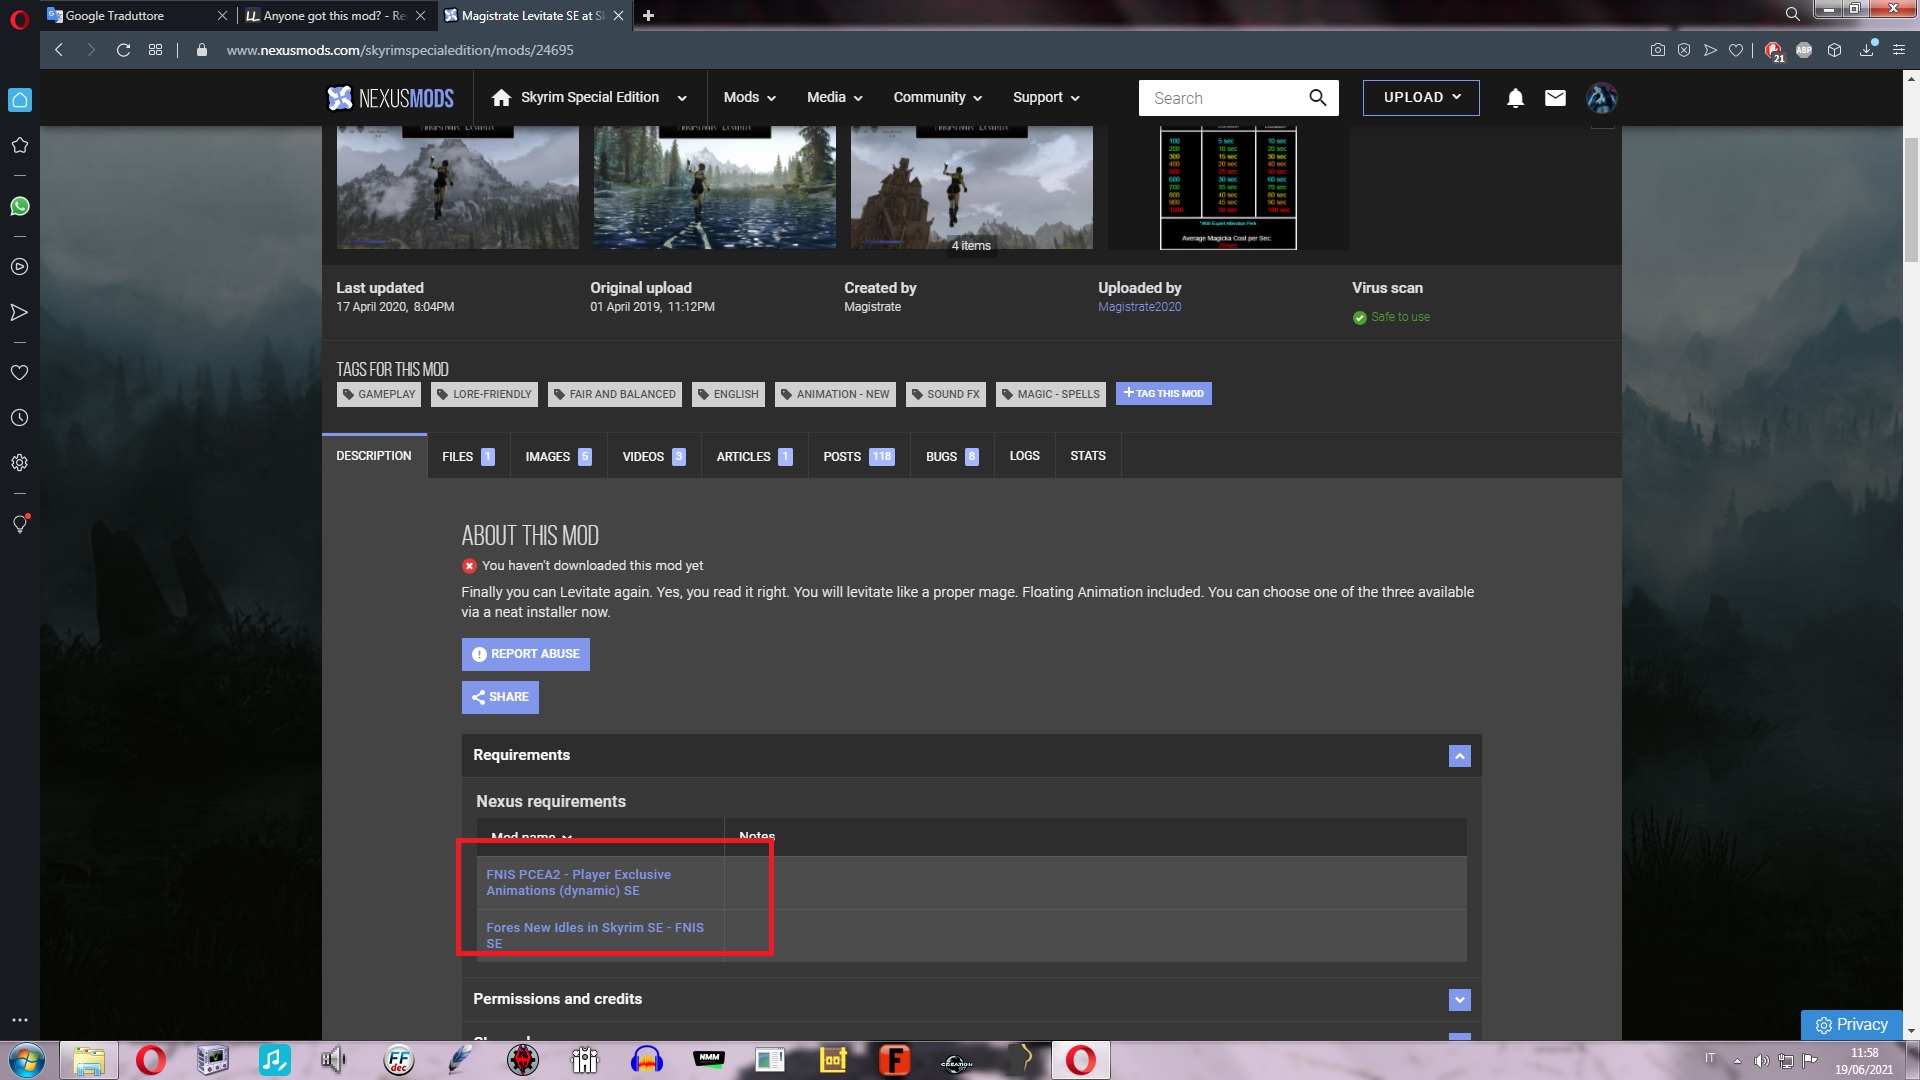Click the taskbar volume speaker tray icon
1920x1080 pixels.
coord(1760,1060)
